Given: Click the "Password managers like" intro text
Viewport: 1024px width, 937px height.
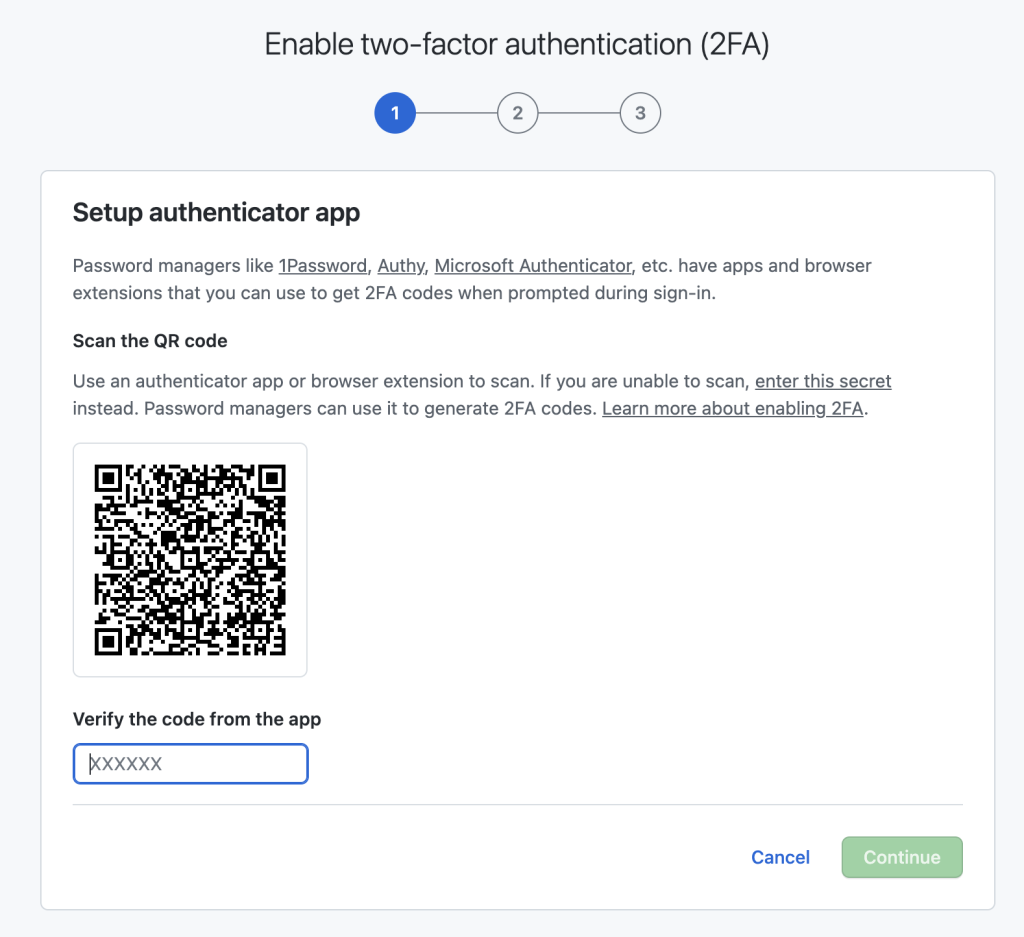Looking at the screenshot, I should tap(173, 266).
